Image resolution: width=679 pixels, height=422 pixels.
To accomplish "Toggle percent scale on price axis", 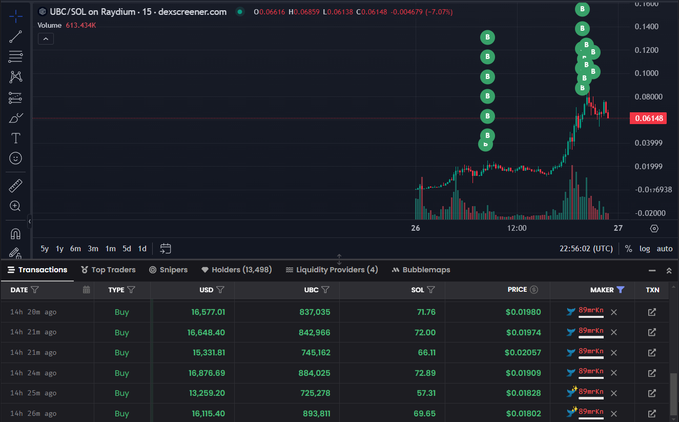I will coord(628,248).
